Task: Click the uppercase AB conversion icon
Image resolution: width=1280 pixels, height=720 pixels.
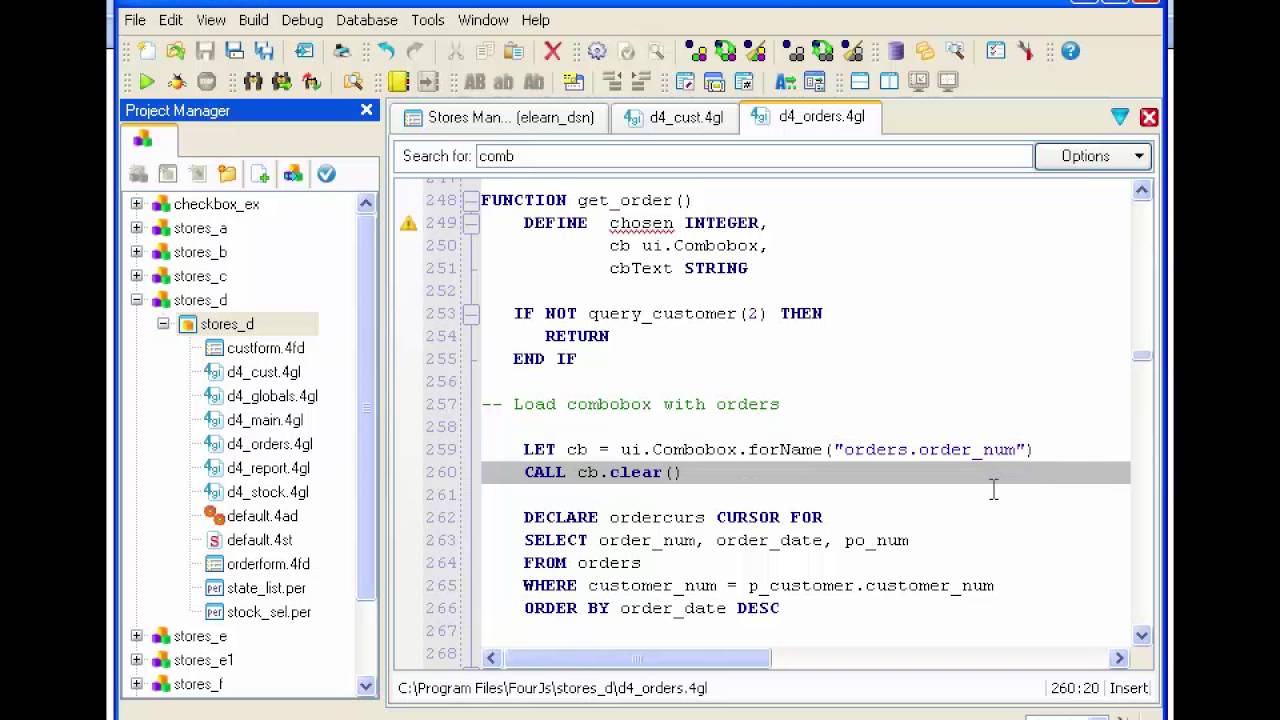Action: 475,82
